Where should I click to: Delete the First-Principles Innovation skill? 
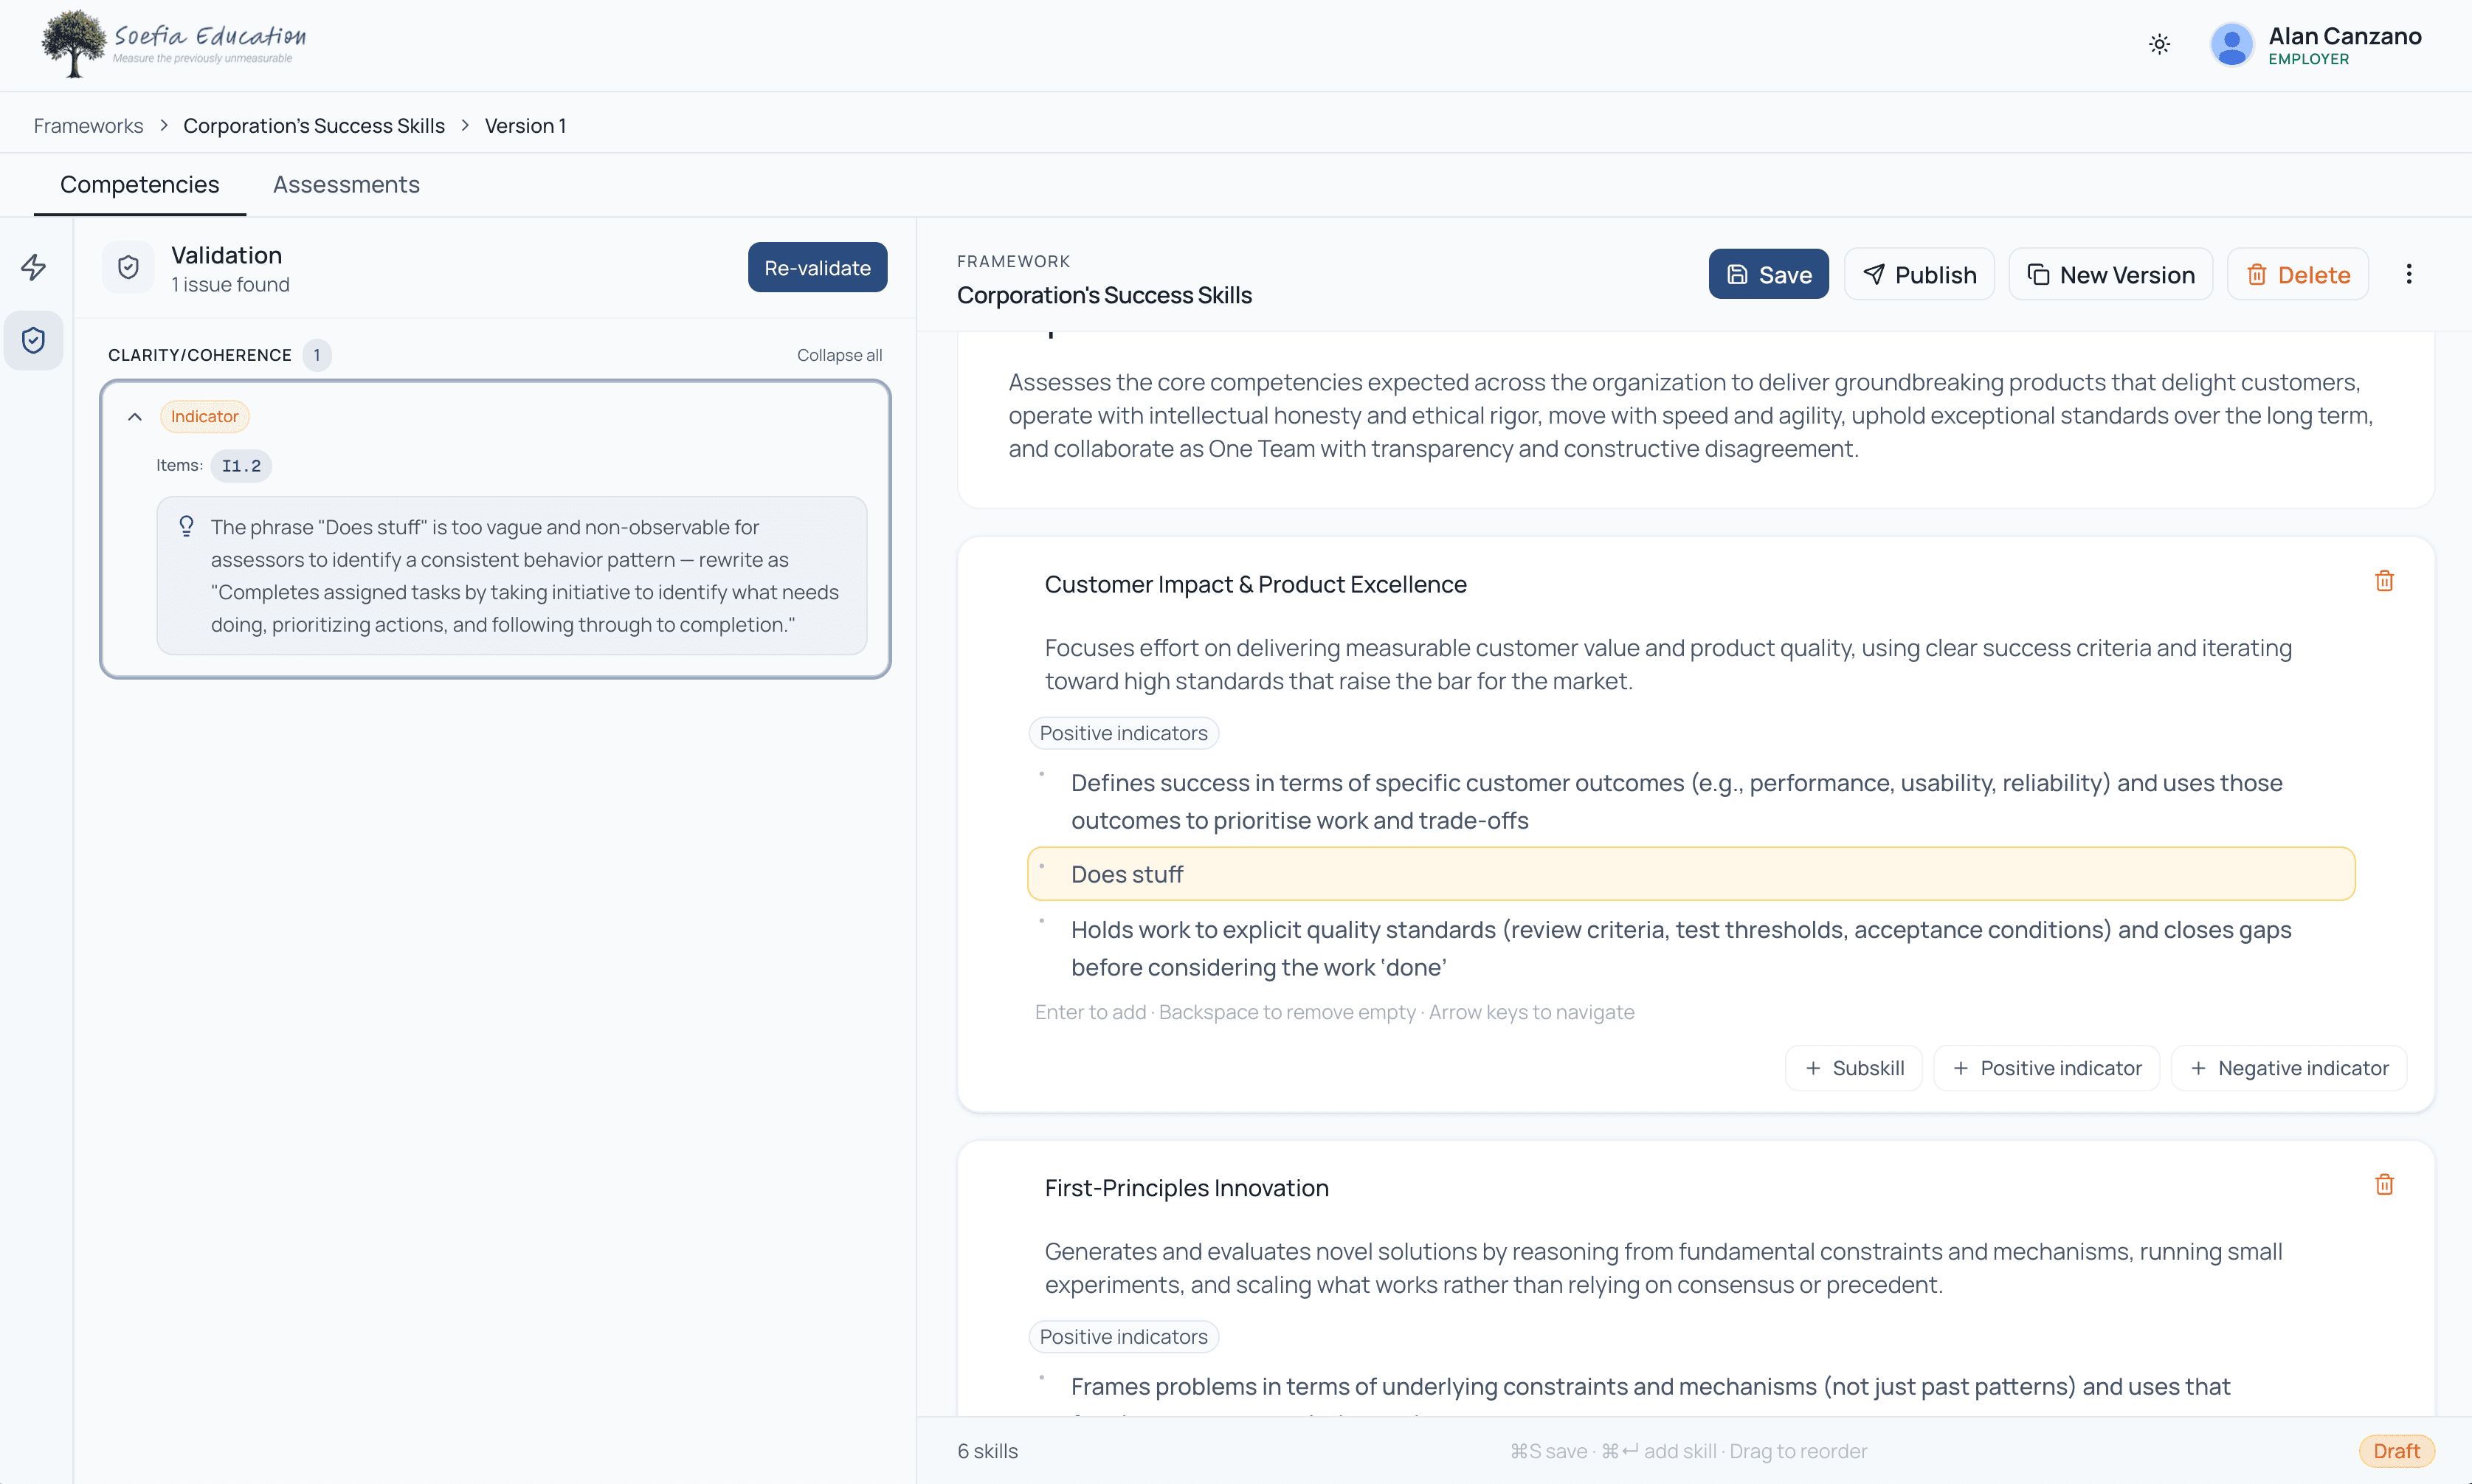click(2384, 1185)
